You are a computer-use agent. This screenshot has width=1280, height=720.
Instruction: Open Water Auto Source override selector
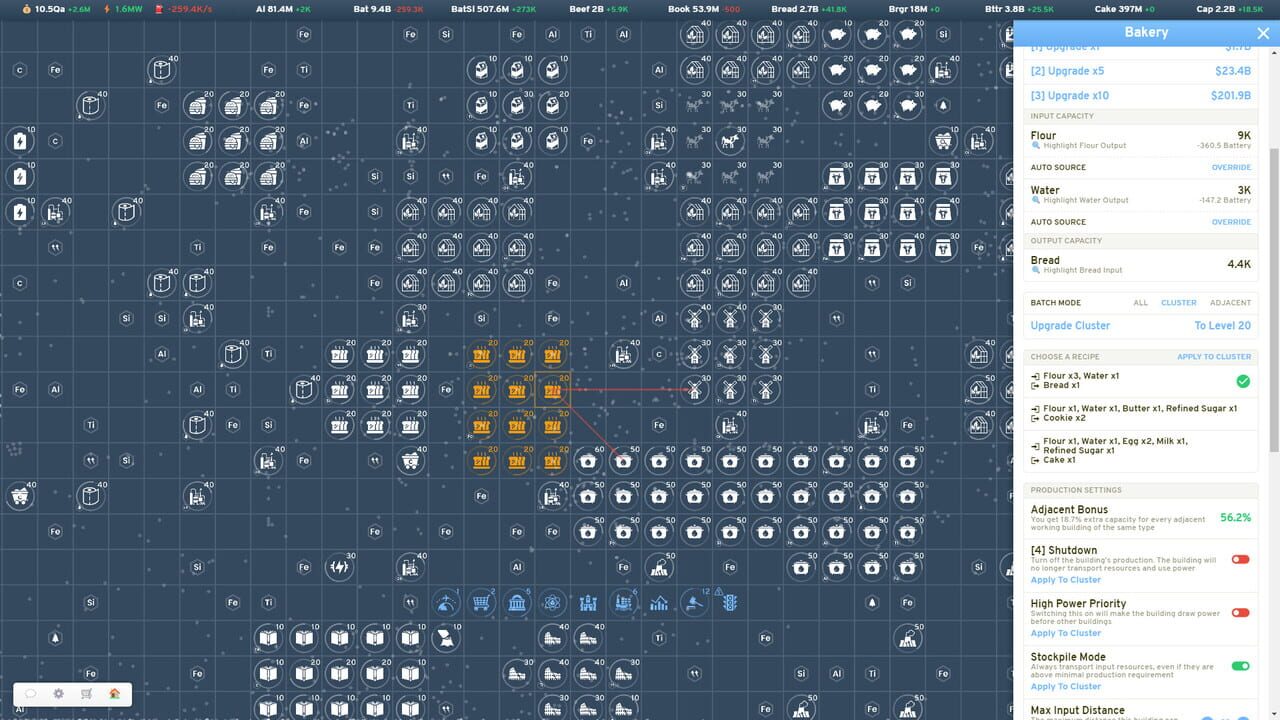click(x=1231, y=221)
